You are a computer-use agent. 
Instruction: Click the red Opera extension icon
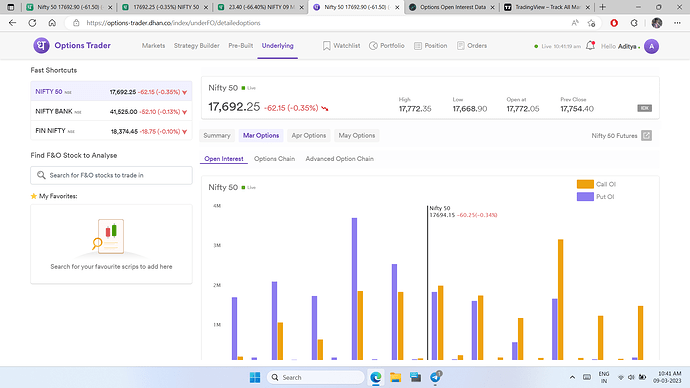click(614, 23)
